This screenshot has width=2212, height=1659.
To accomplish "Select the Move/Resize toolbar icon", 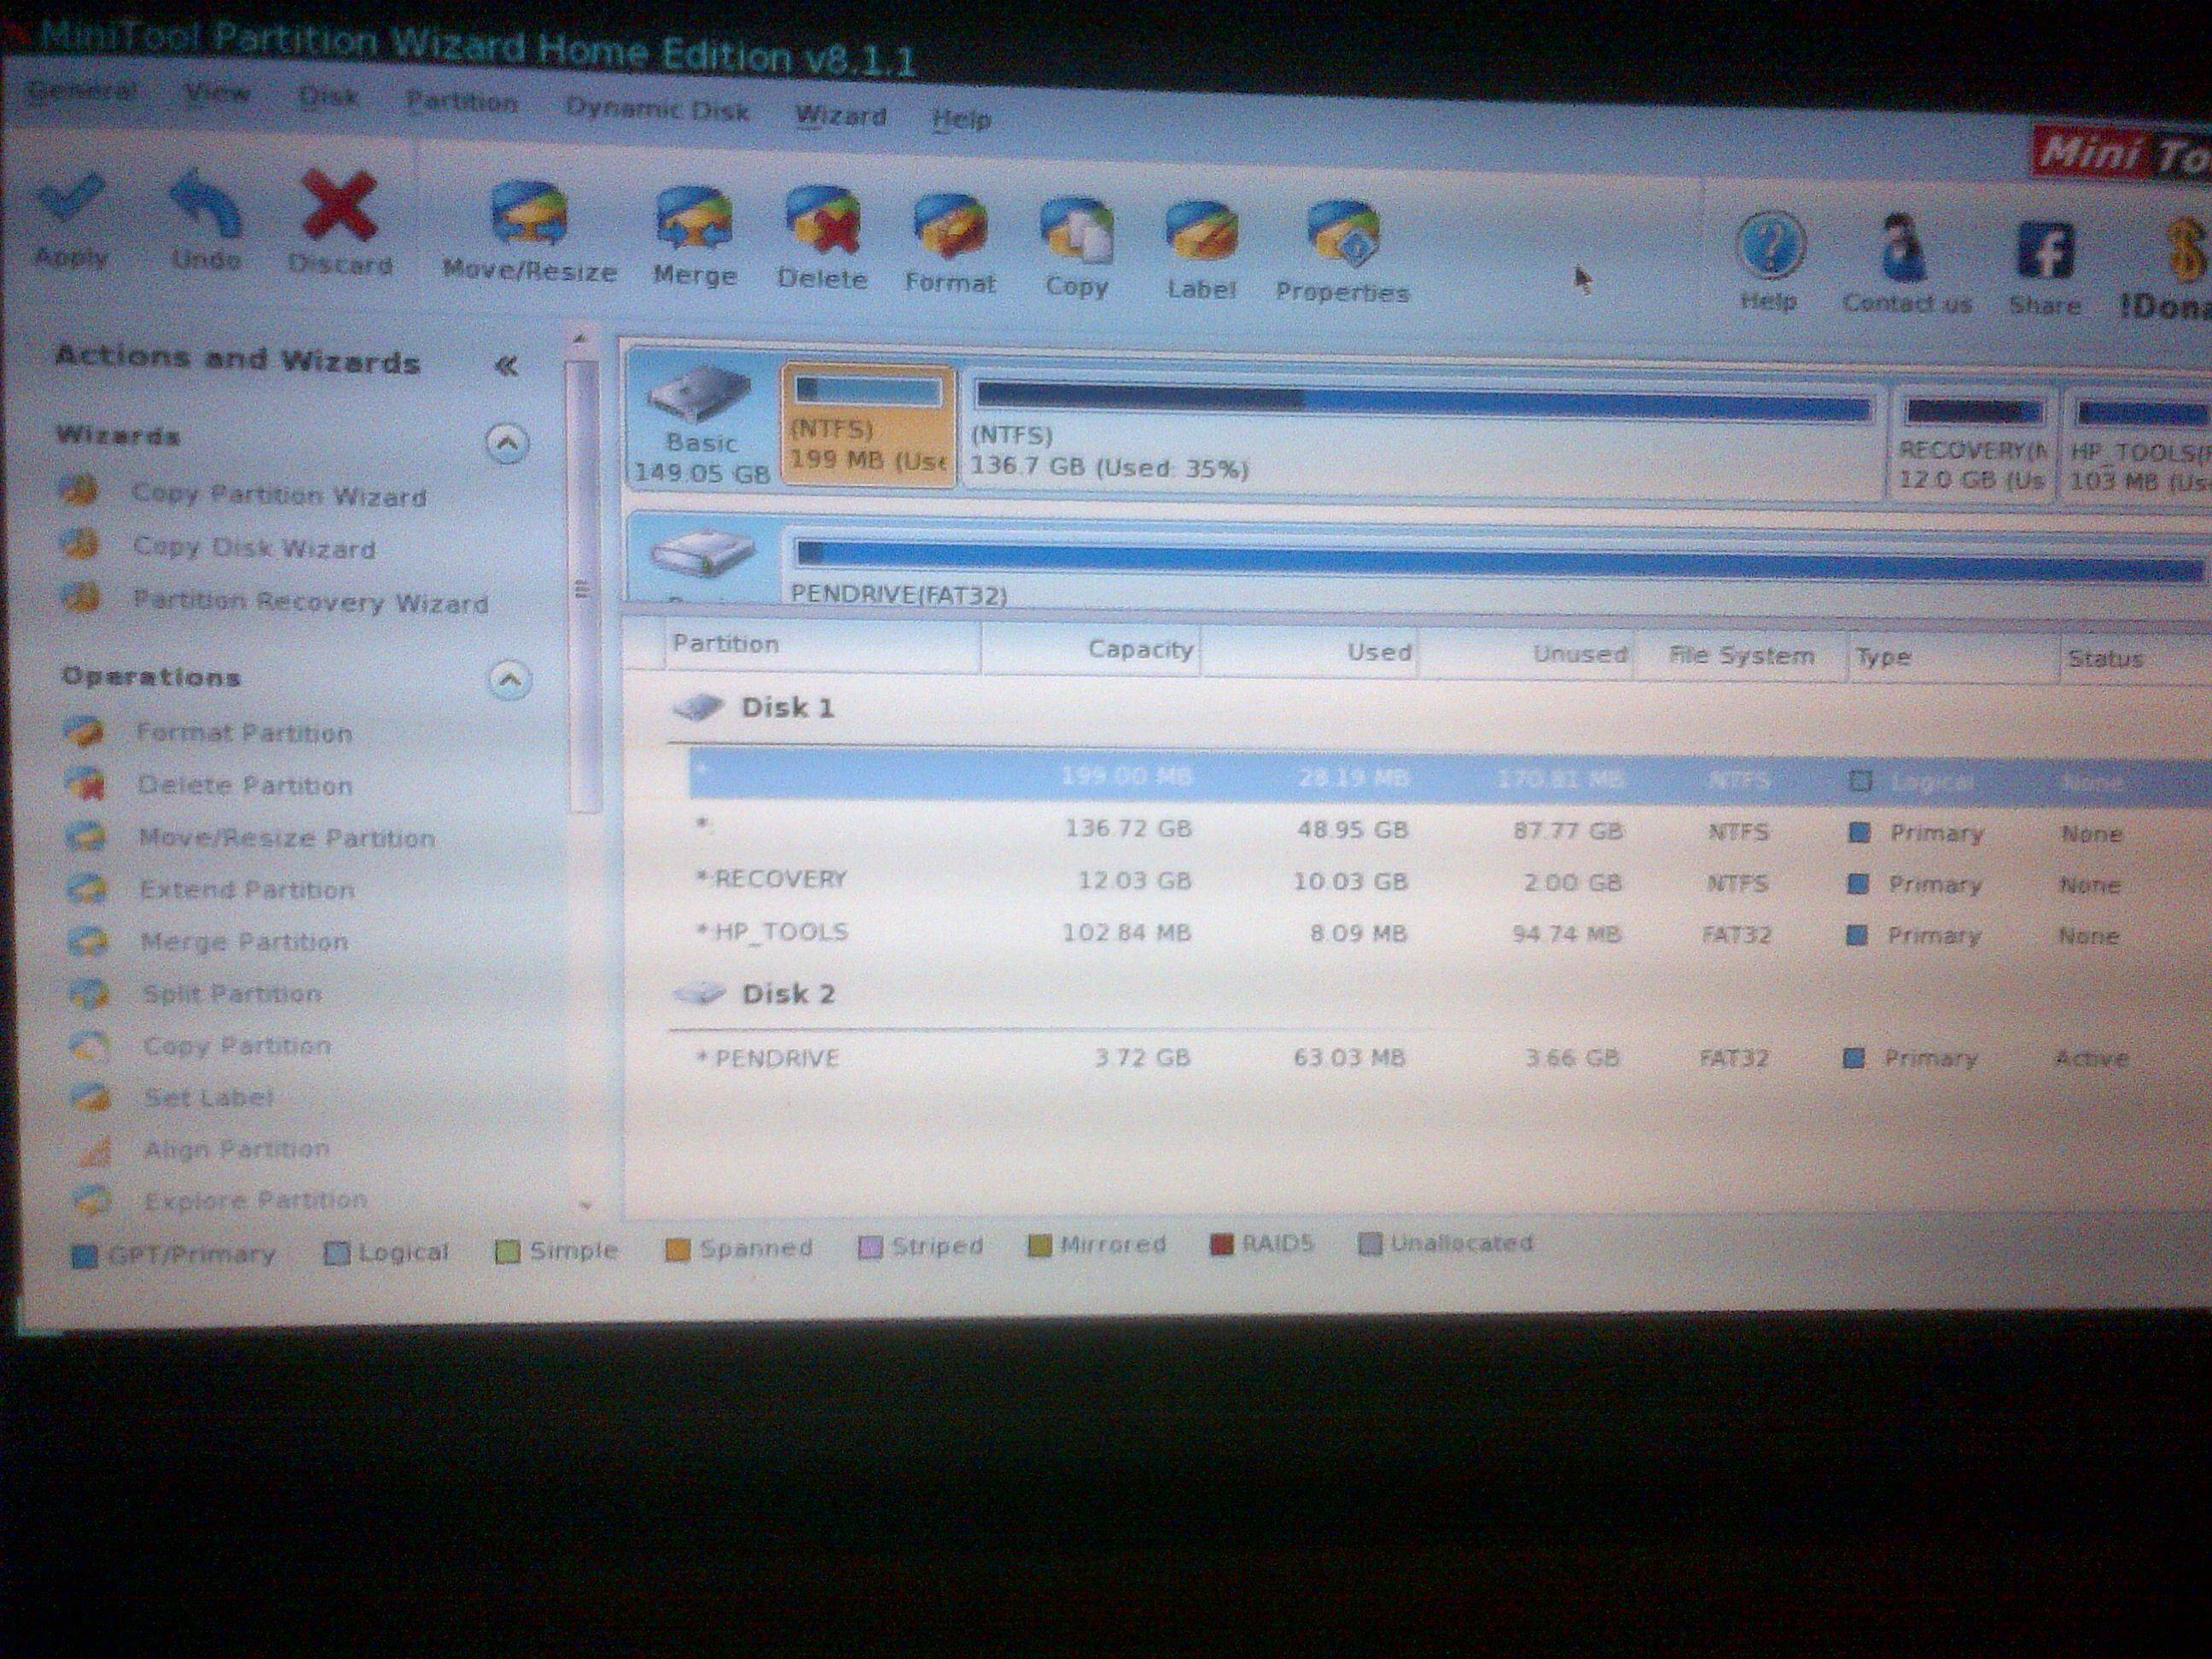I will (x=528, y=214).
